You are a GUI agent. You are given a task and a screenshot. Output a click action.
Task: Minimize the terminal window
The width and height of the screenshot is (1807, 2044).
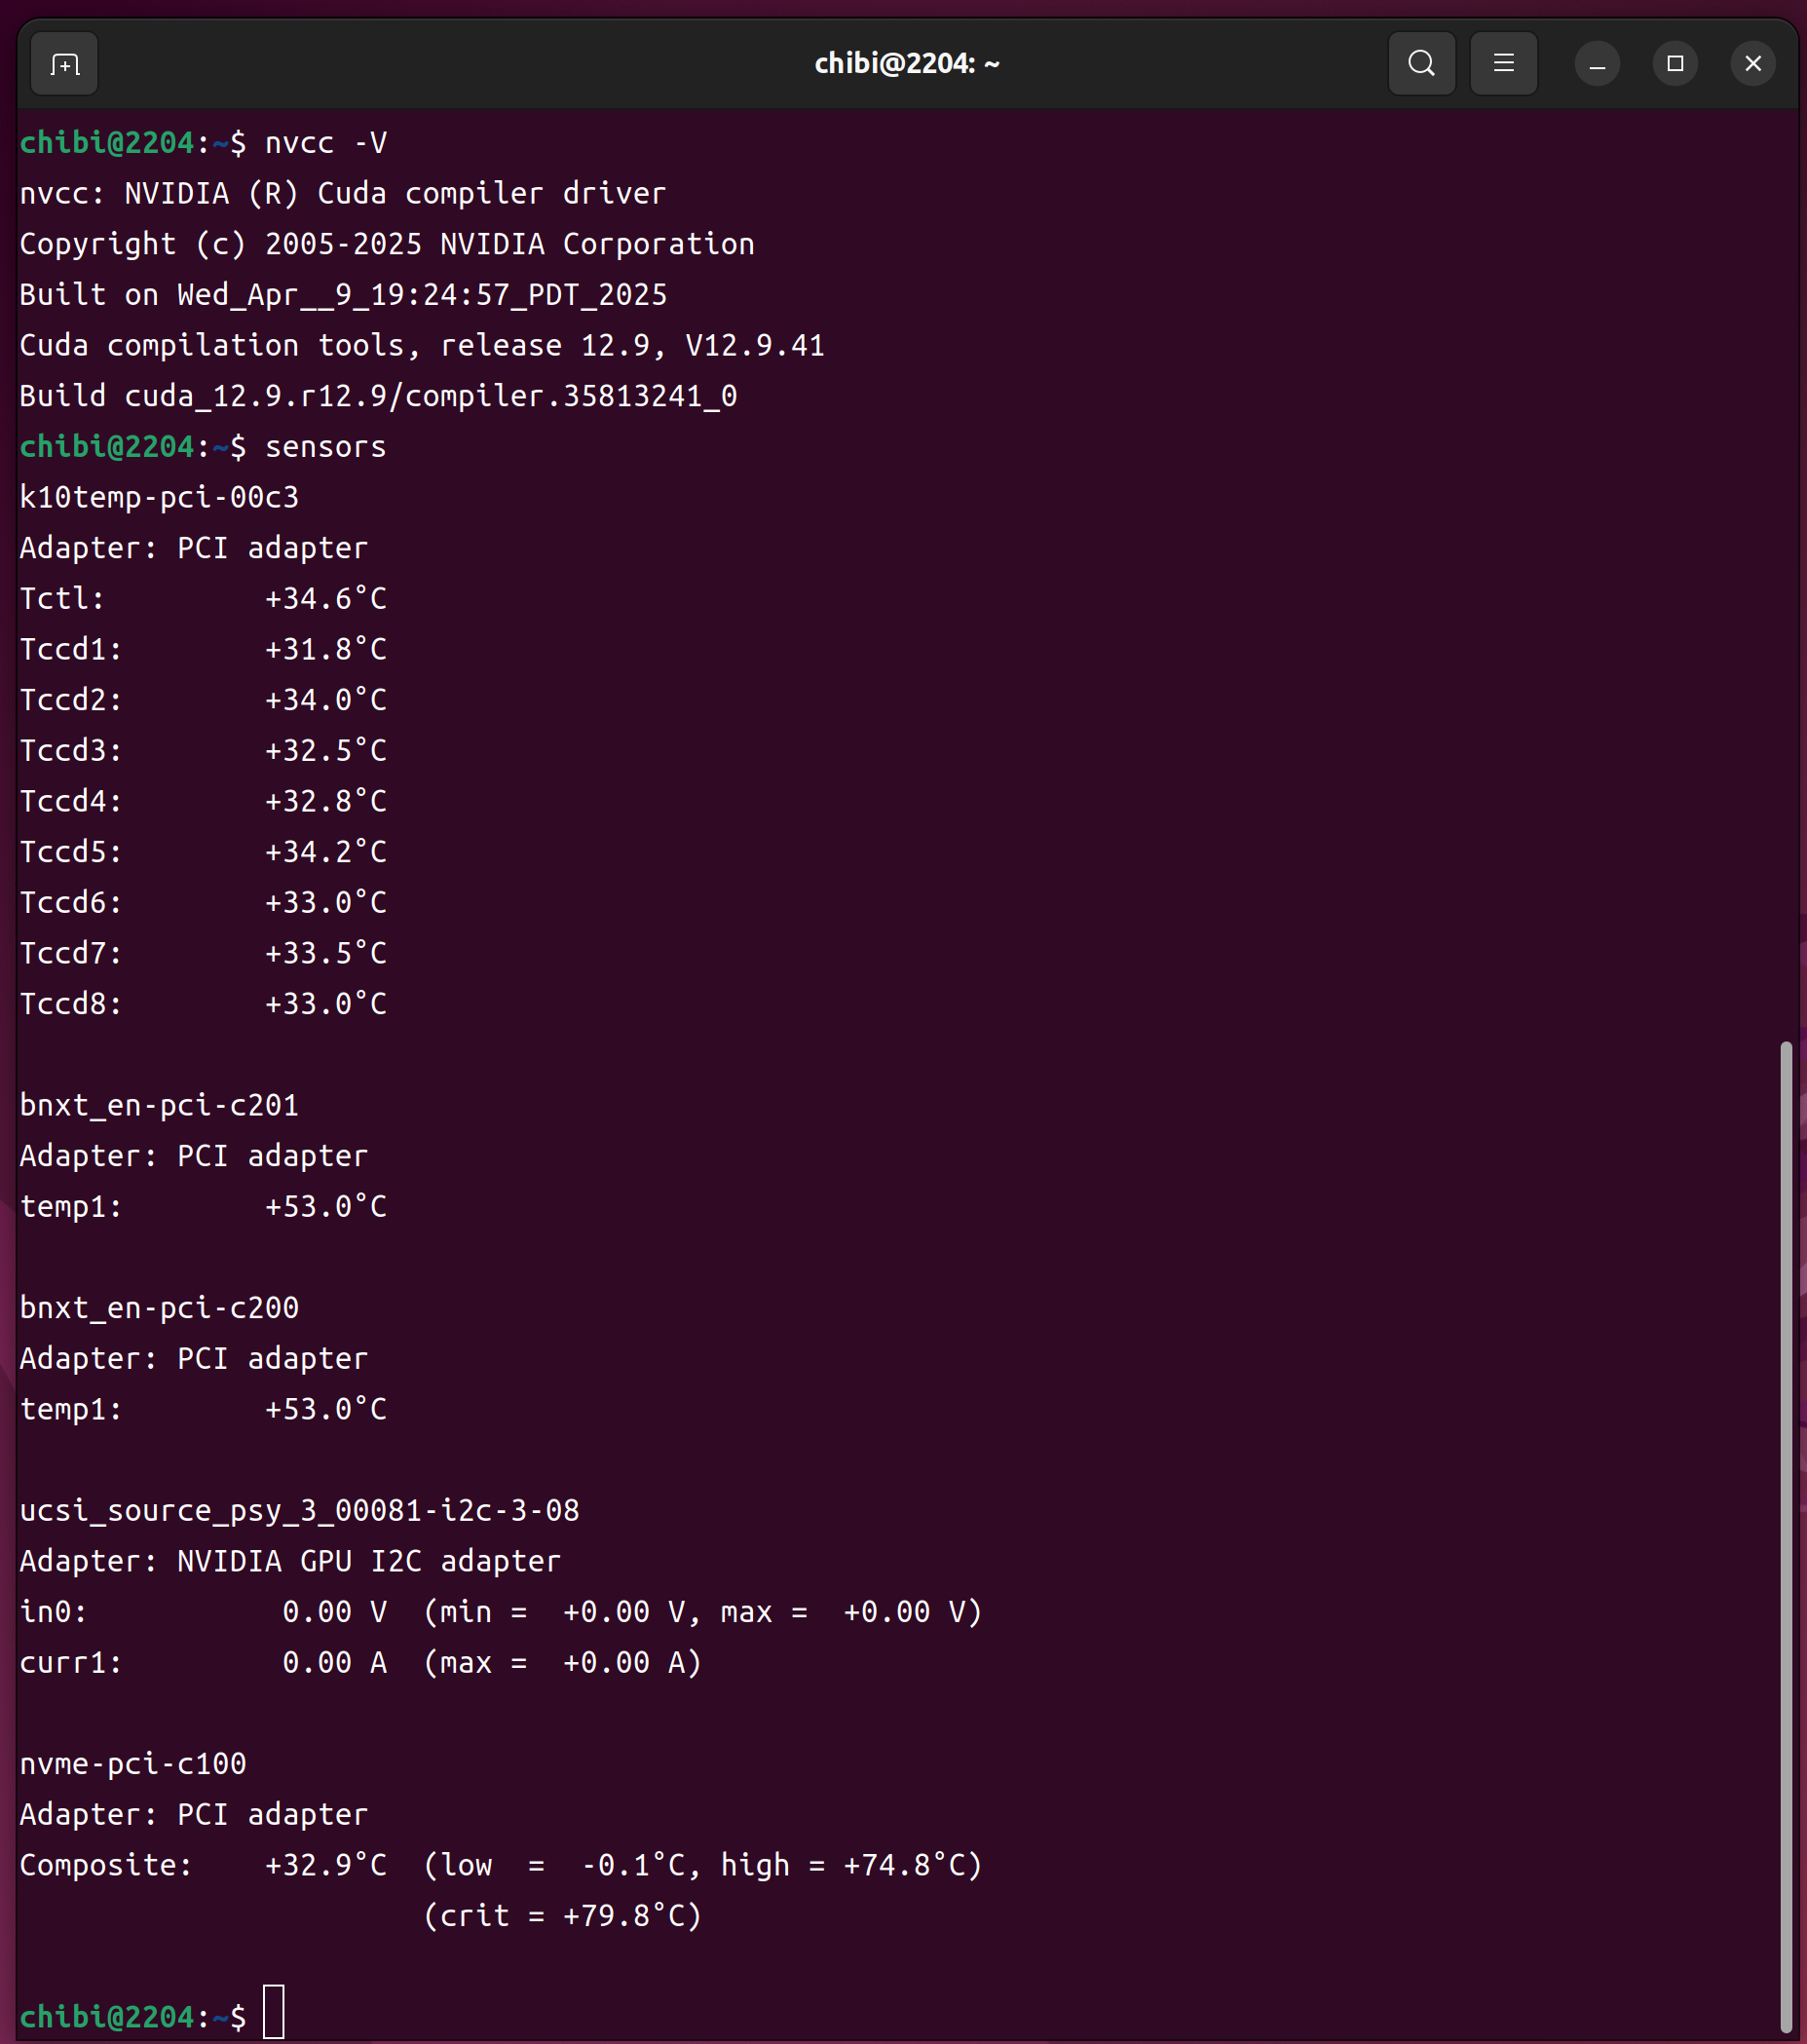coord(1597,64)
